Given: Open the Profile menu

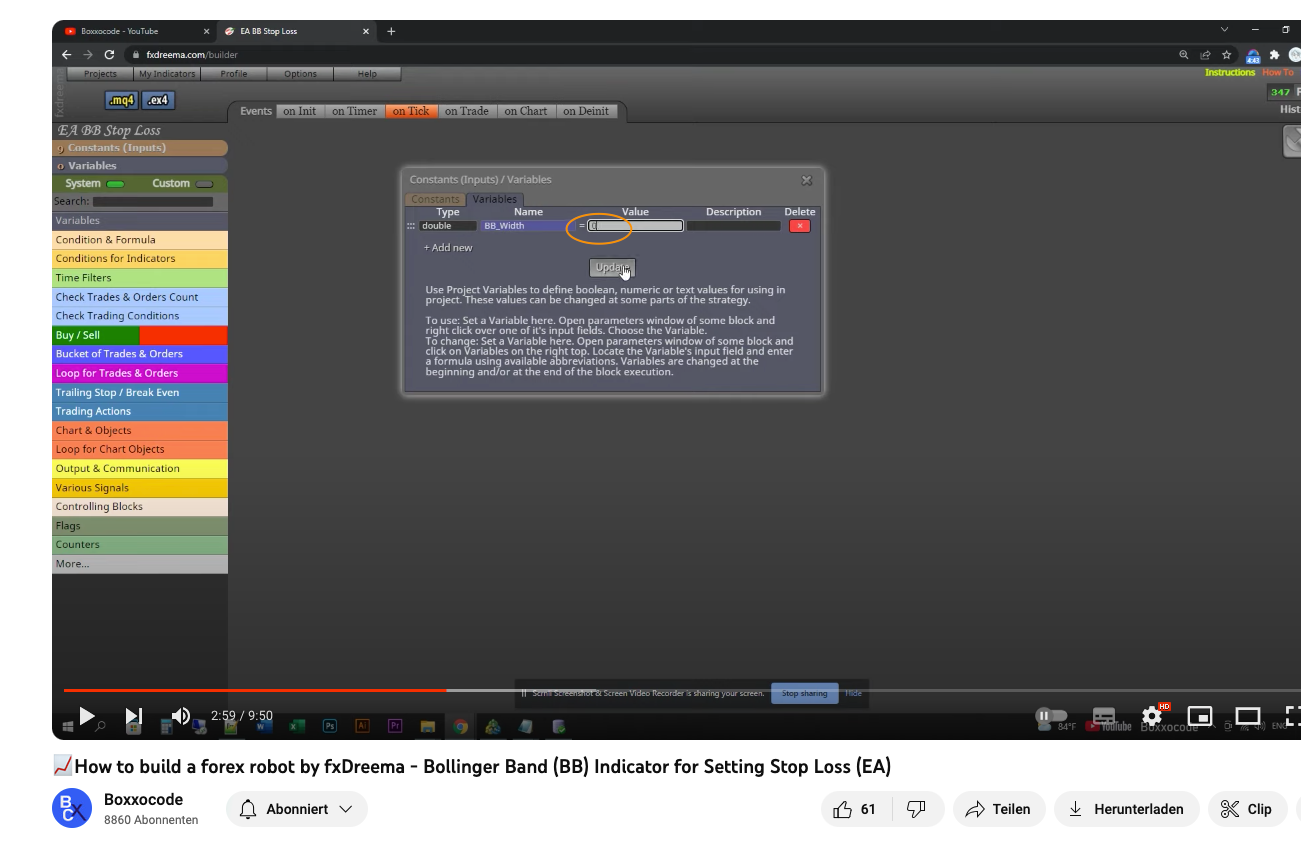Looking at the screenshot, I should click(x=234, y=74).
